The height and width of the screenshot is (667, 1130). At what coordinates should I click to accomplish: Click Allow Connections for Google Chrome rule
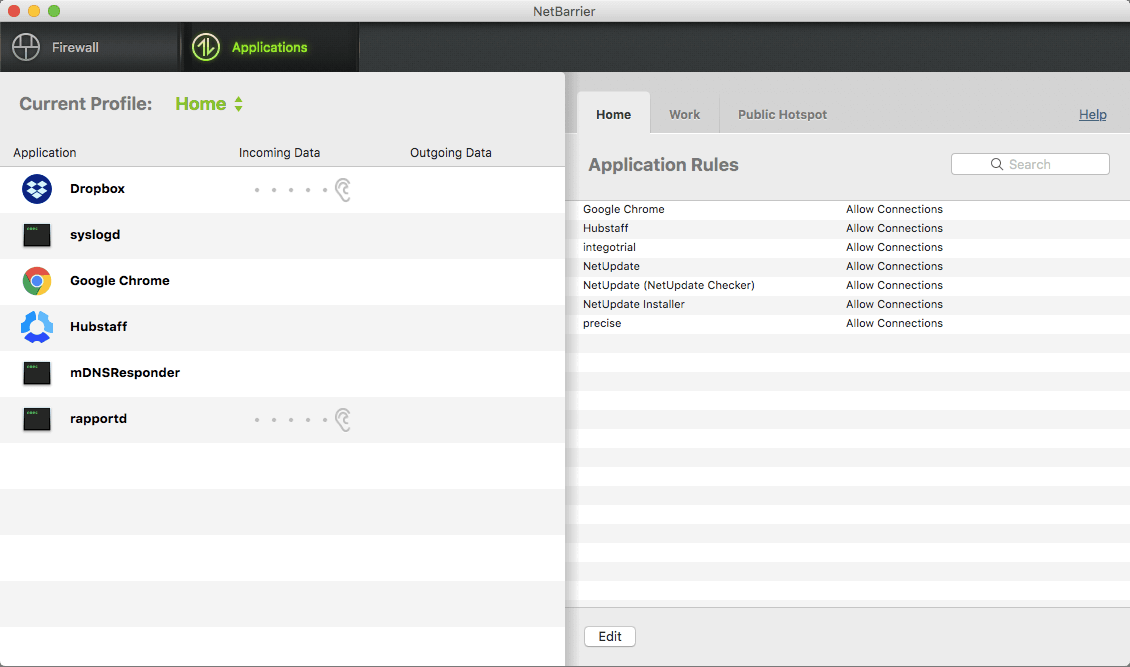[x=894, y=209]
